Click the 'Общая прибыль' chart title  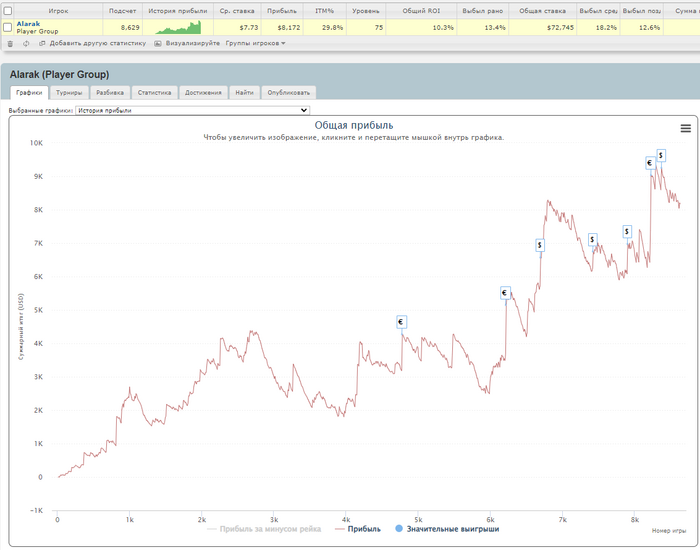click(354, 125)
